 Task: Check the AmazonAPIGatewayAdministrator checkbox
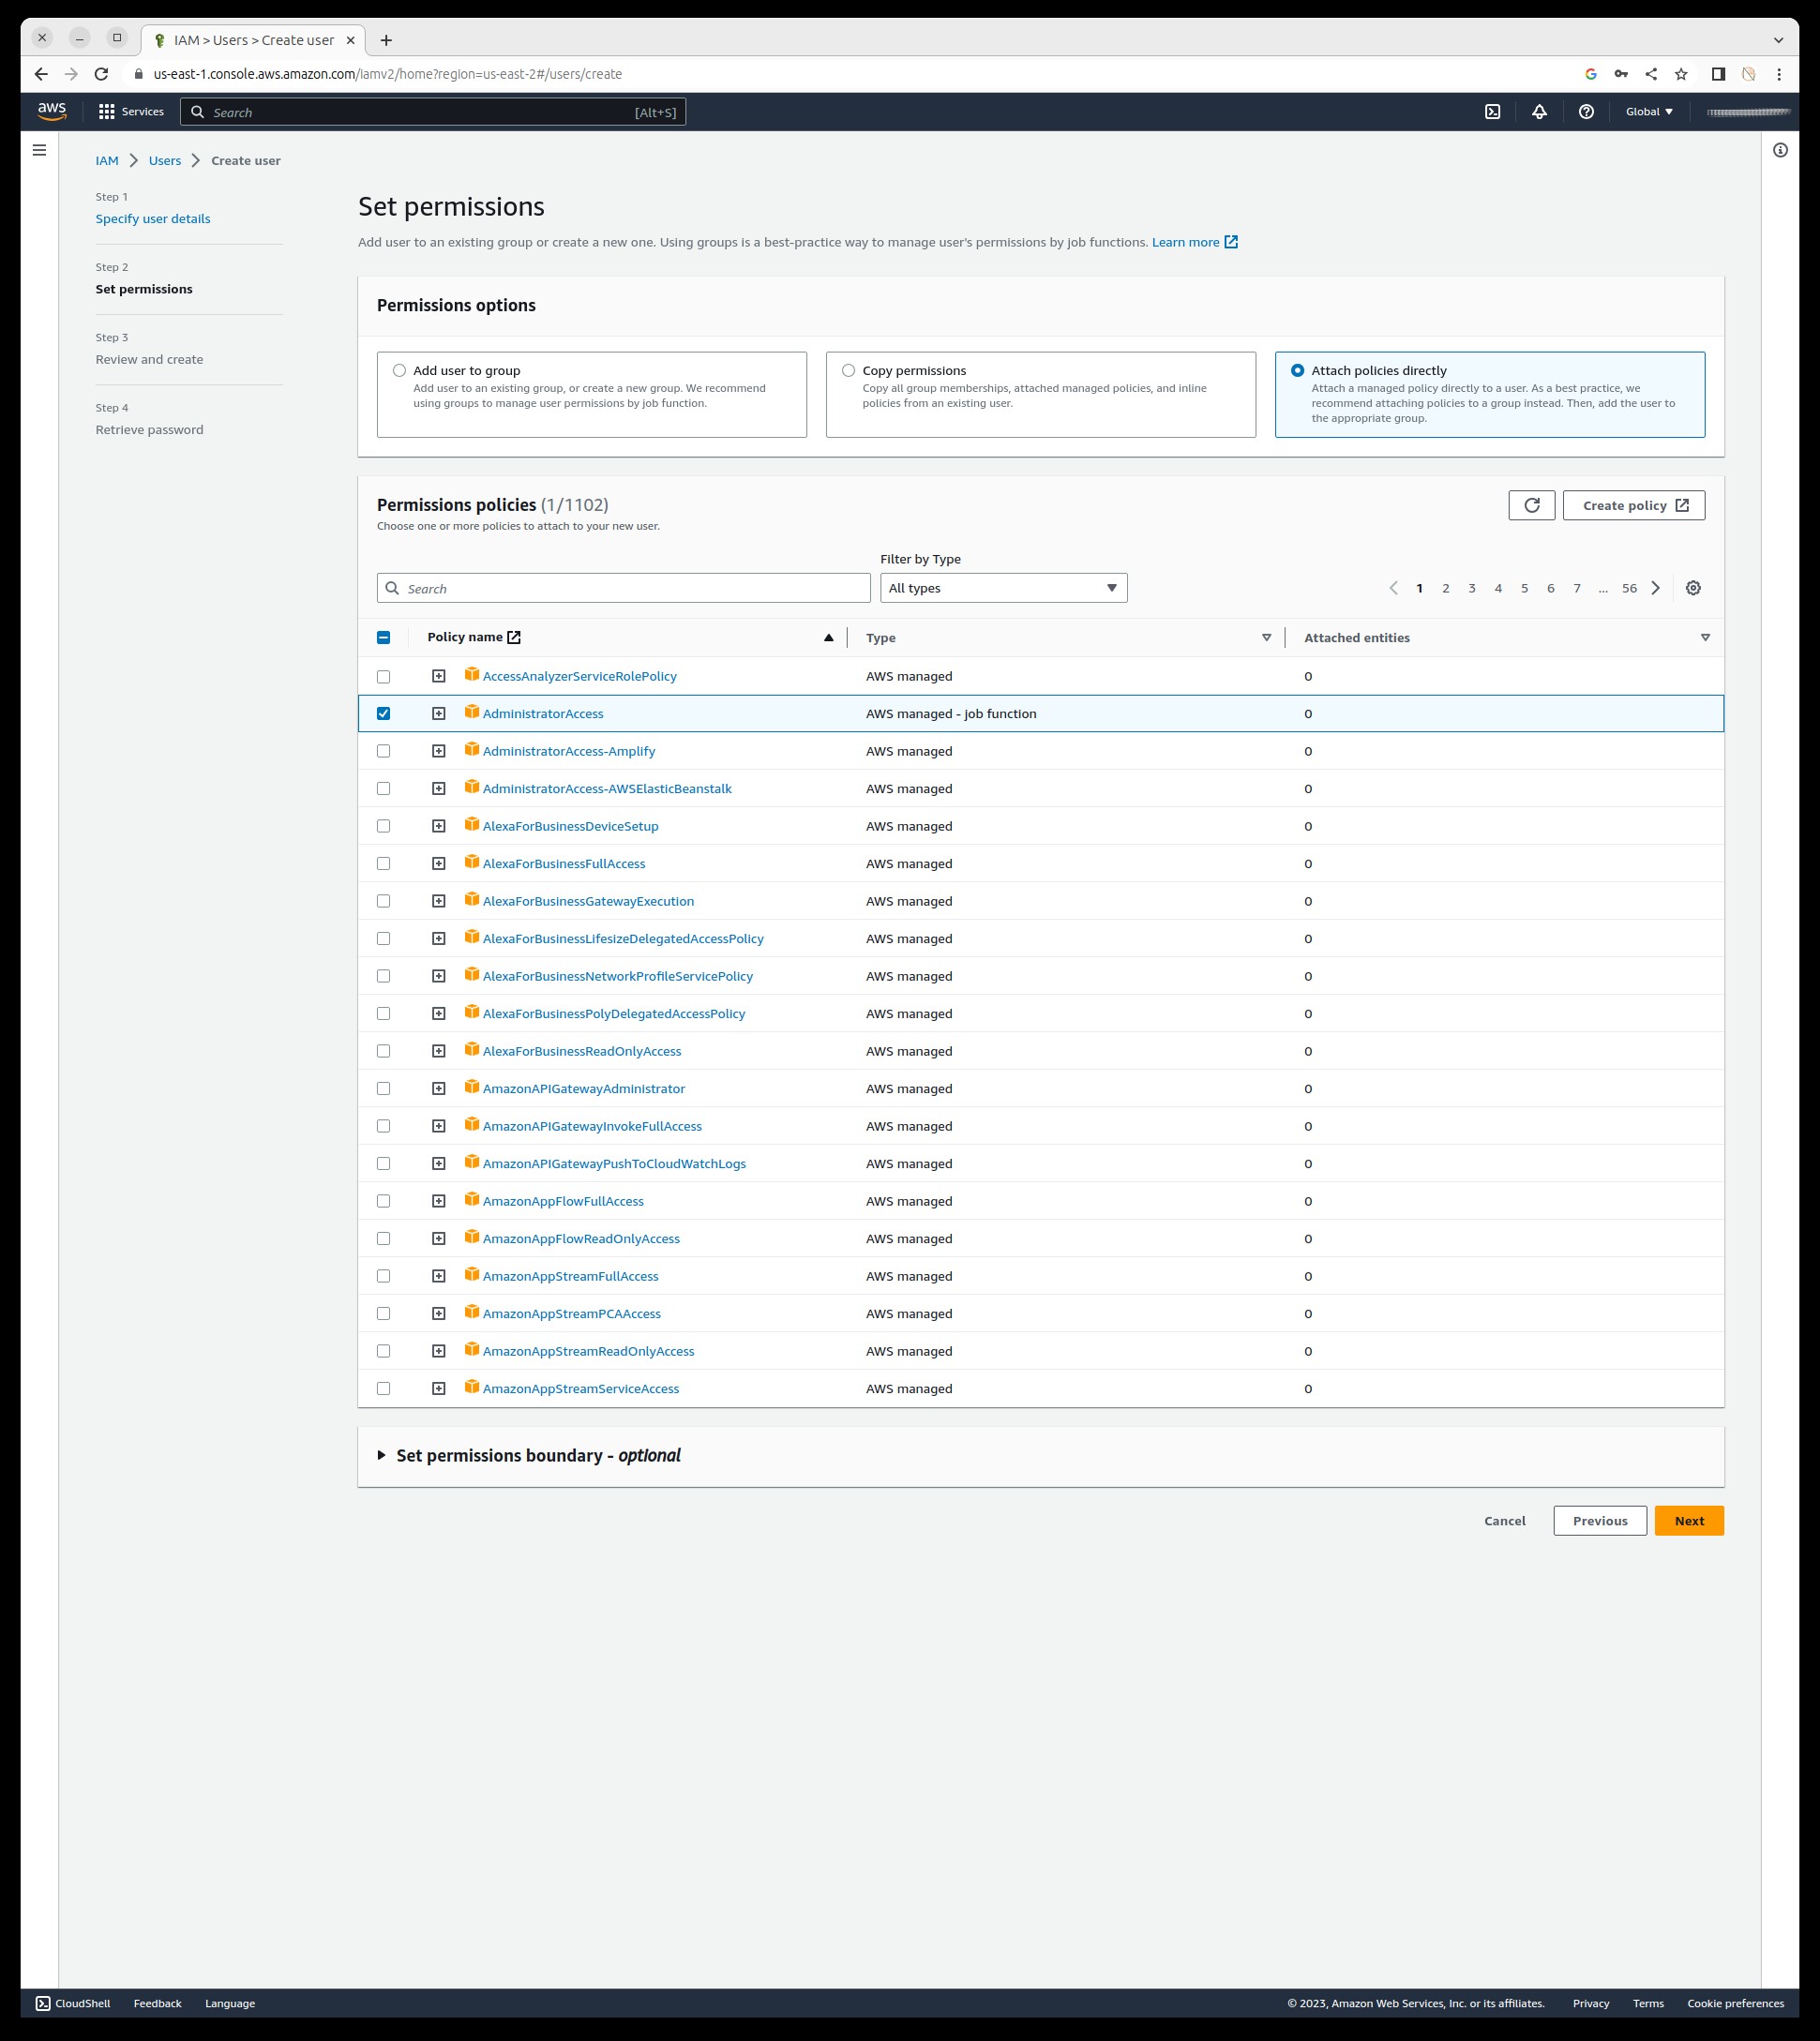click(x=383, y=1088)
